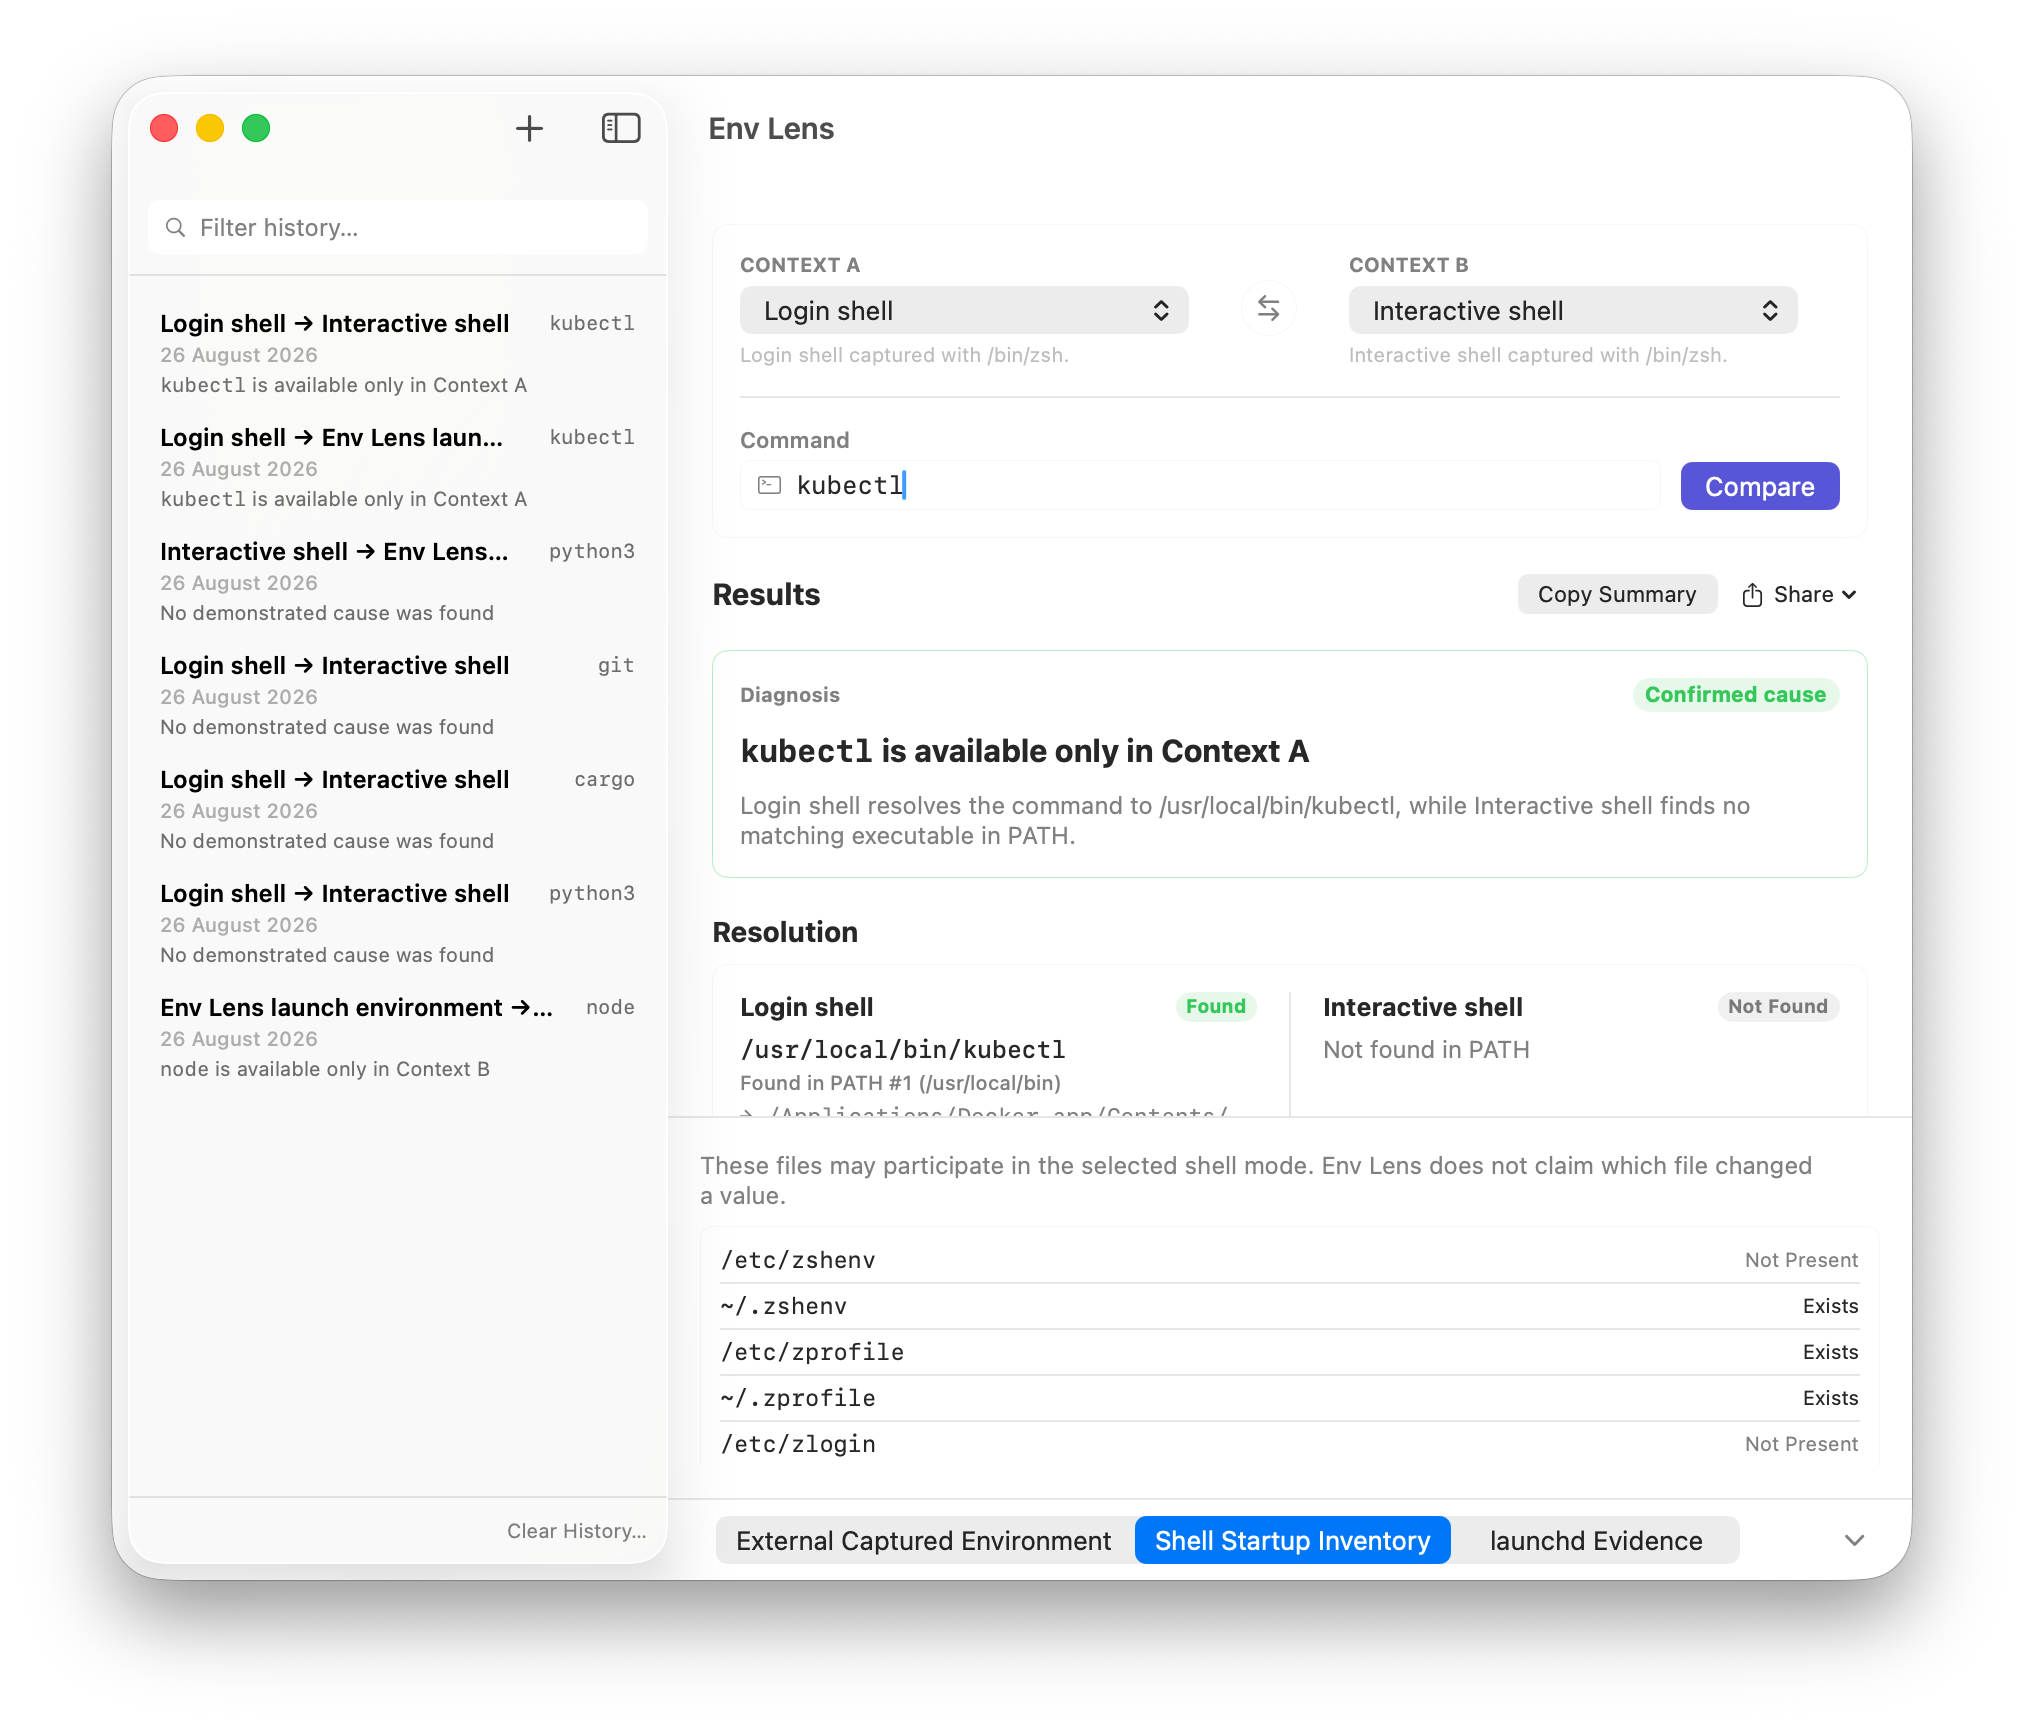
Task: Click the kubectl command input field
Action: click(1200, 485)
